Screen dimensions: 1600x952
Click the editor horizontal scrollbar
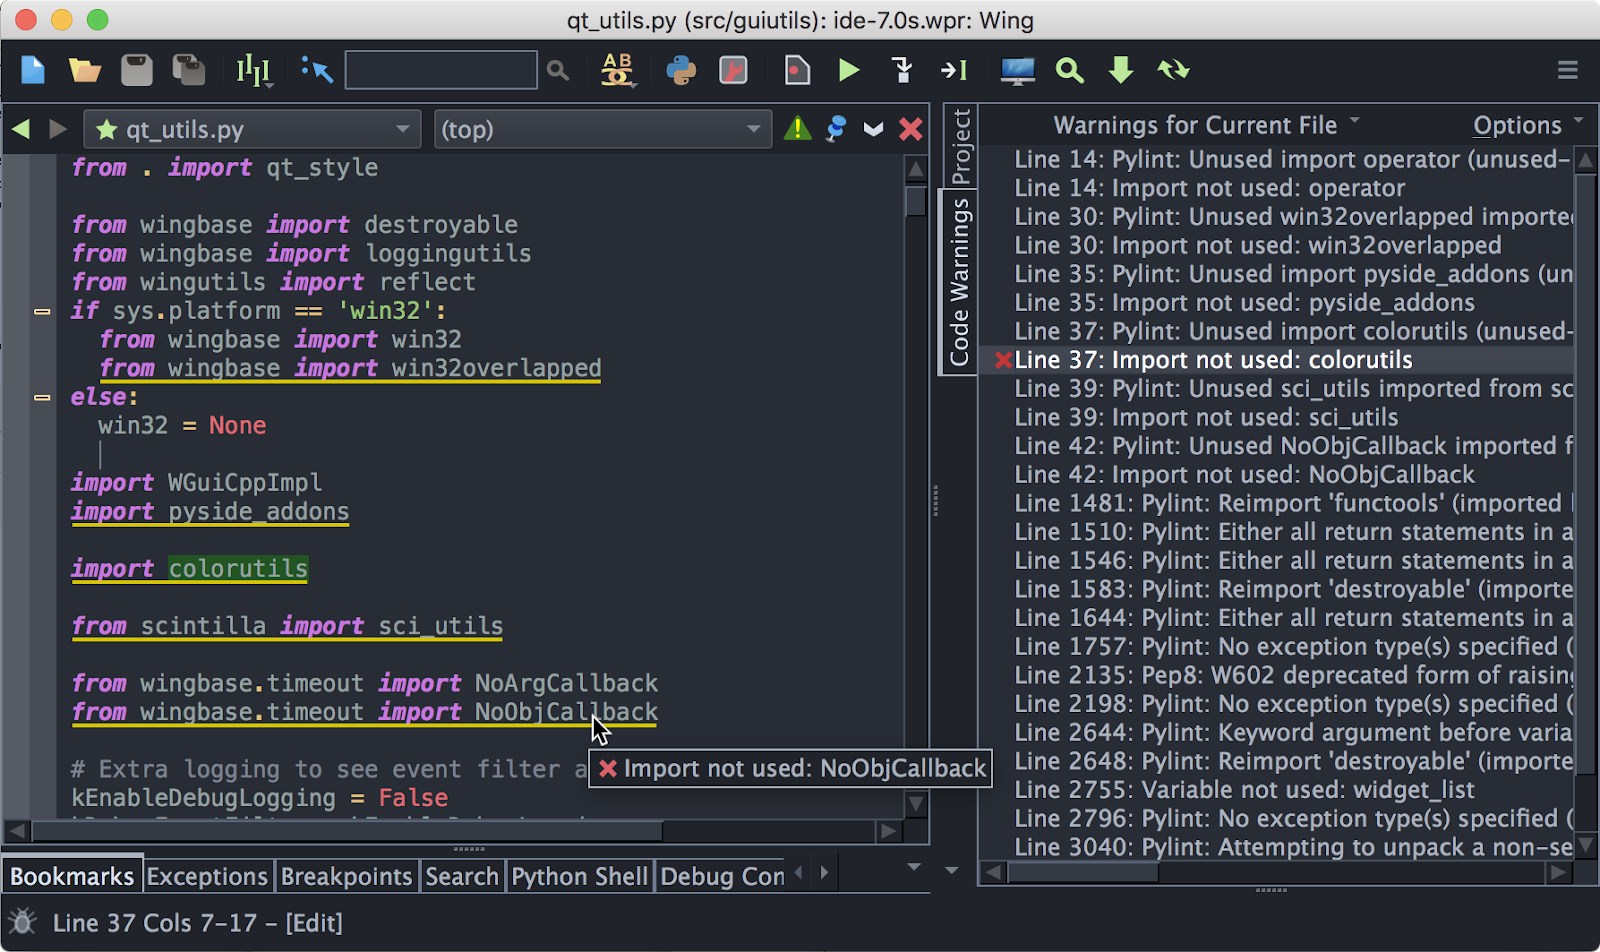347,831
